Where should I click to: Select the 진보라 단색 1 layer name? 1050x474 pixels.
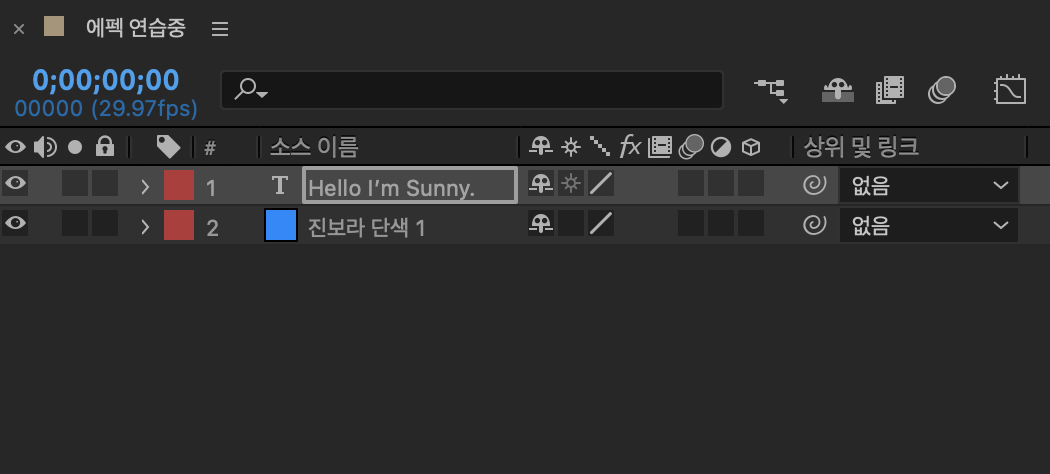pos(366,228)
